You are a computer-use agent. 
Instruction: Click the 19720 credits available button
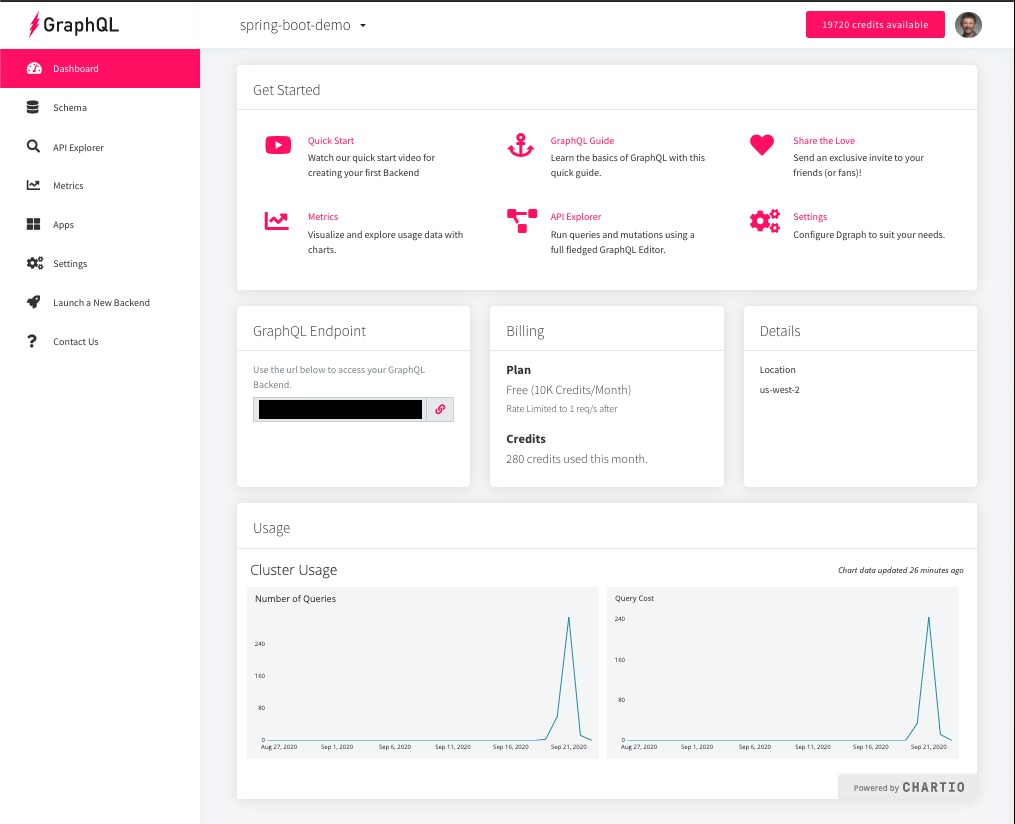874,24
